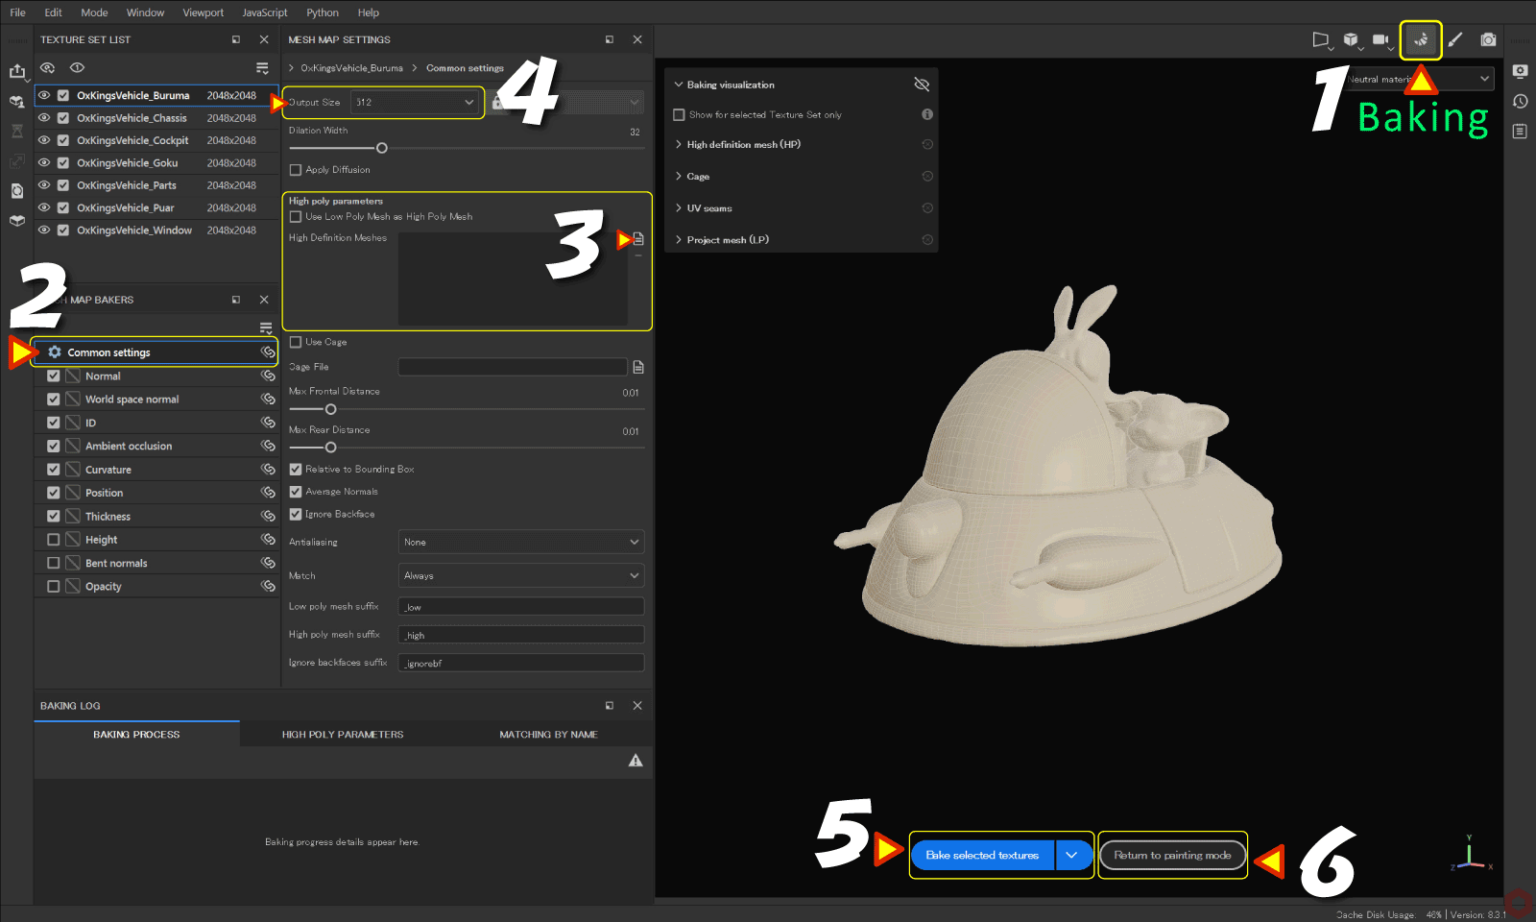Viewport: 1536px width, 922px height.
Task: Click Return to painting mode
Action: click(1171, 855)
